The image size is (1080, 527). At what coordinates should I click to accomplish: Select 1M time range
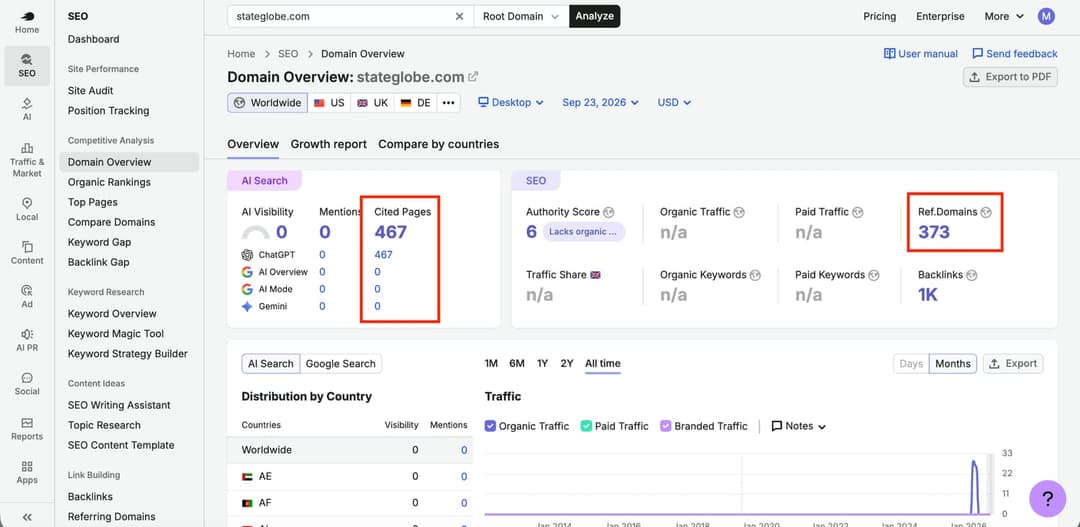tap(491, 364)
